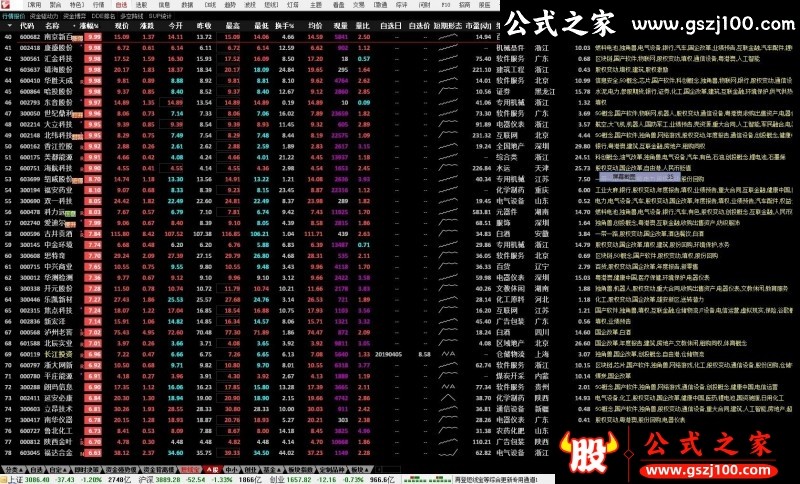Screen dimensions: 800x484
Task: Open the 分类 bottom tab dropdown
Action: tap(14, 469)
